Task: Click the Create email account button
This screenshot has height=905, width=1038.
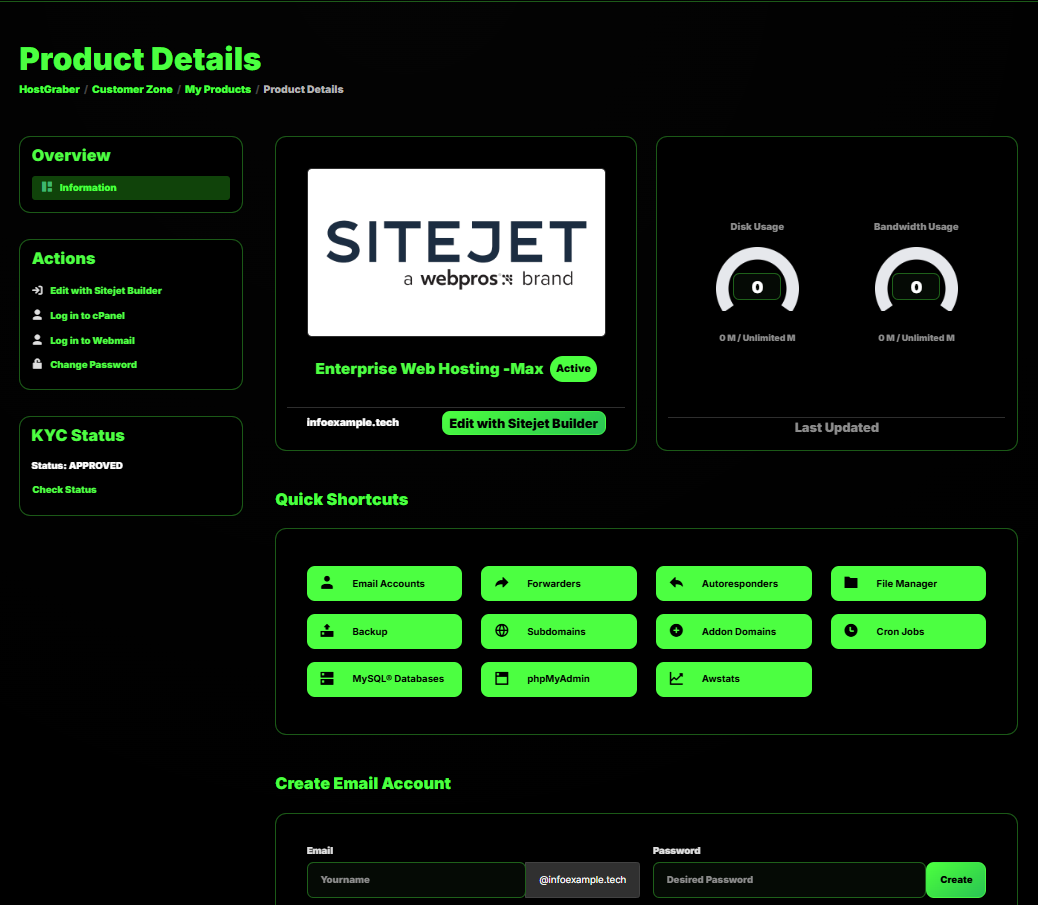Action: [x=956, y=880]
